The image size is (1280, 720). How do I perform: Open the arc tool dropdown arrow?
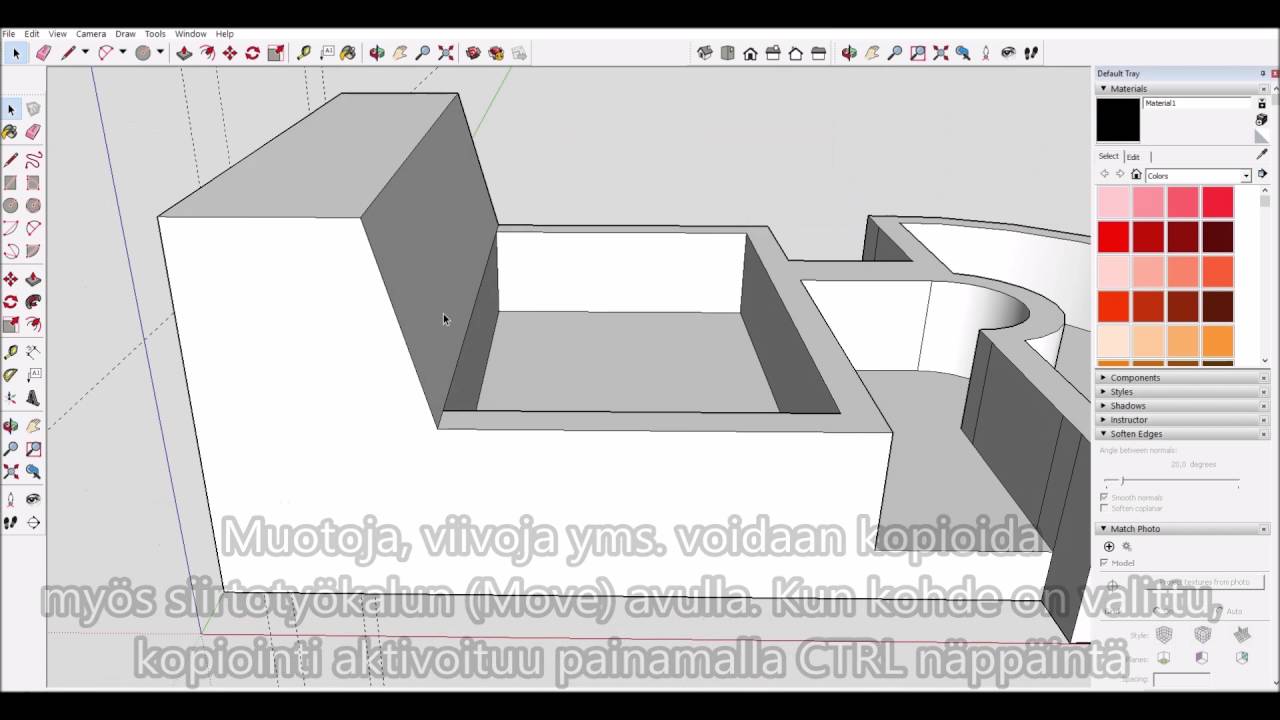[122, 53]
